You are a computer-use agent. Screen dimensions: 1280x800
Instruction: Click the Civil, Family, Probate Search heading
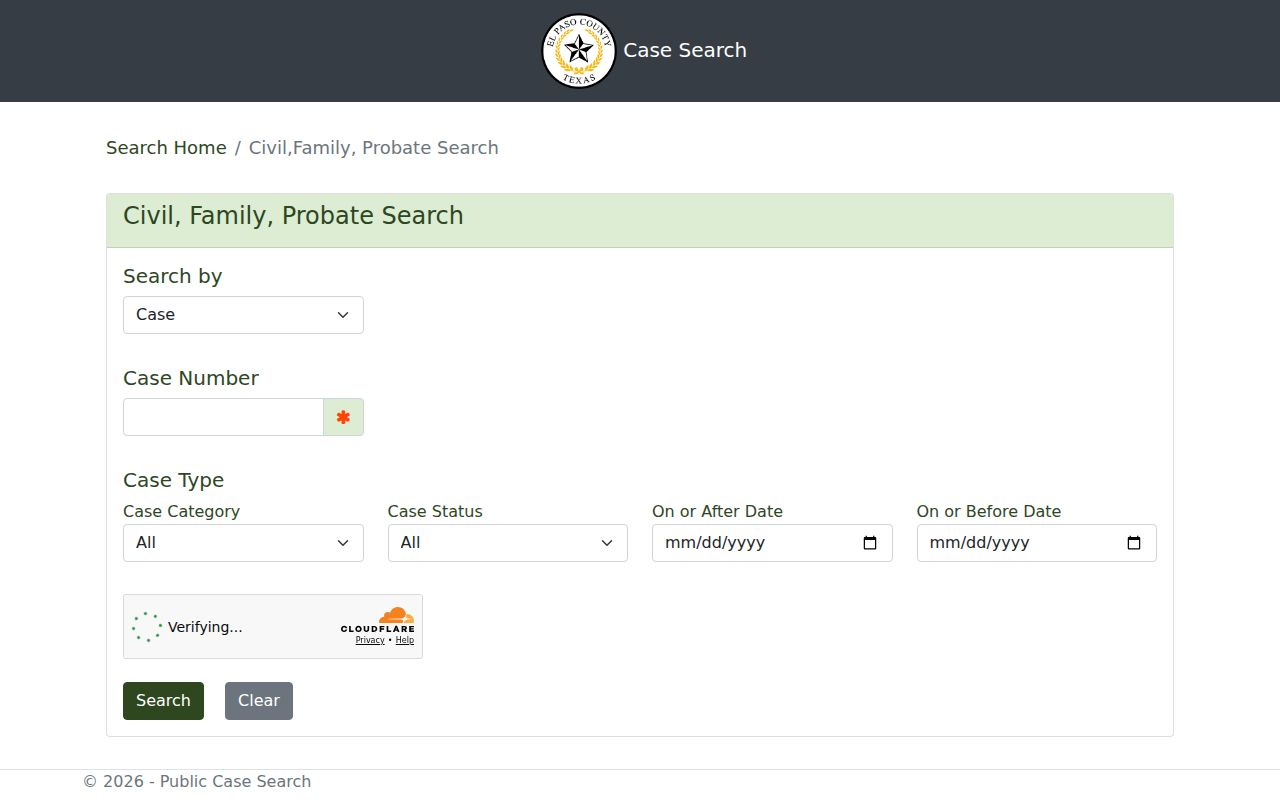293,216
